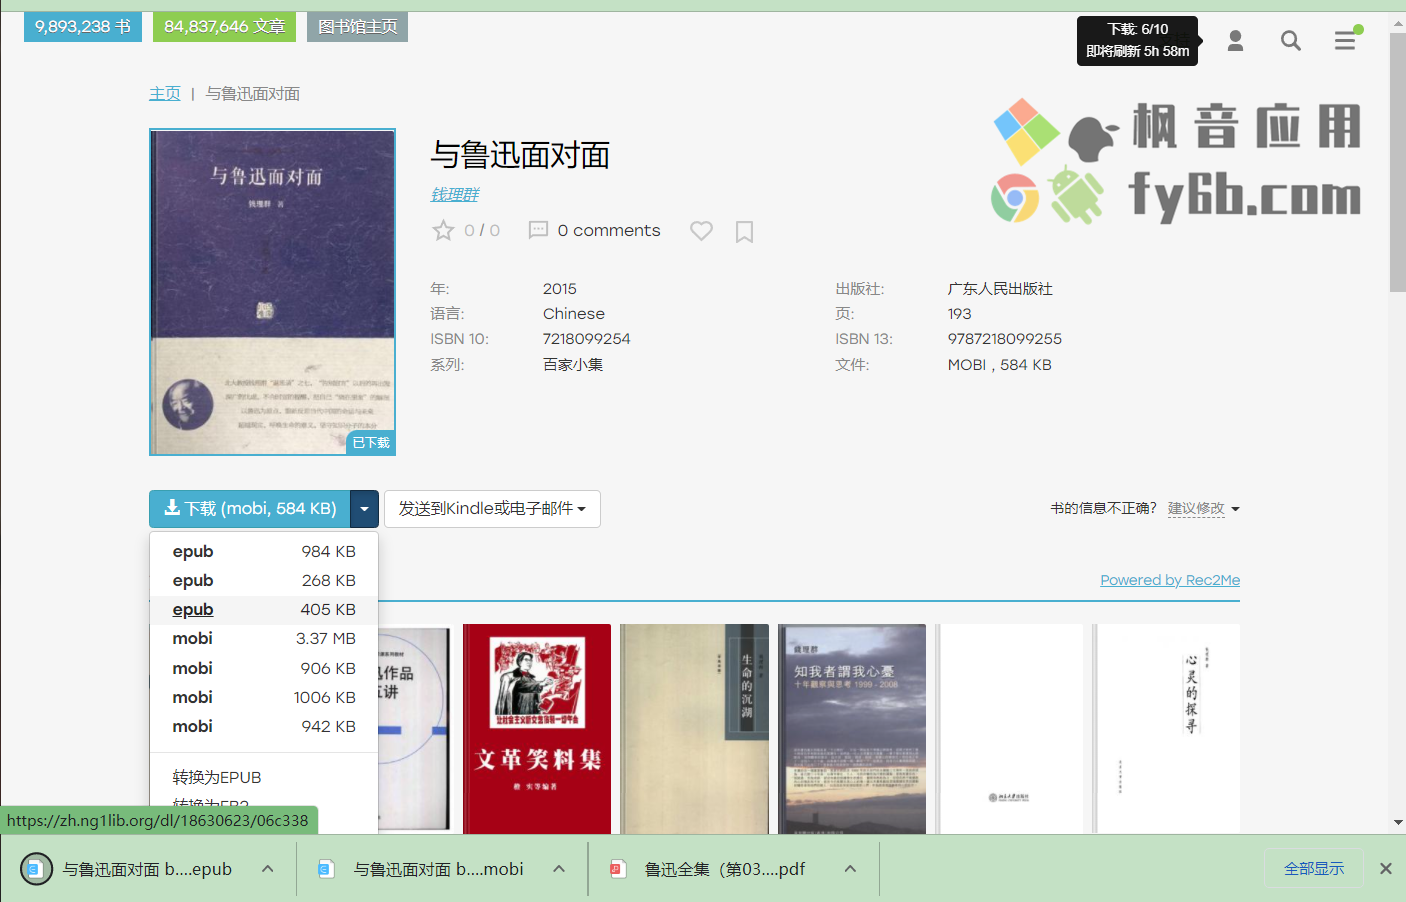Click Show all (全部显示) downloads button
1406x902 pixels.
[1314, 869]
